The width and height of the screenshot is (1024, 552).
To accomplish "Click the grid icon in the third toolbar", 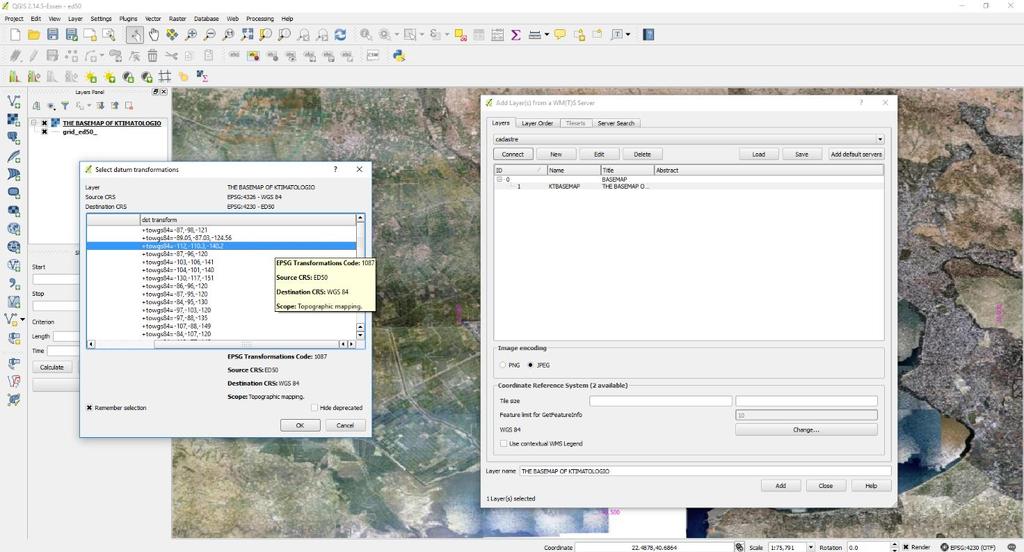I will (165, 76).
